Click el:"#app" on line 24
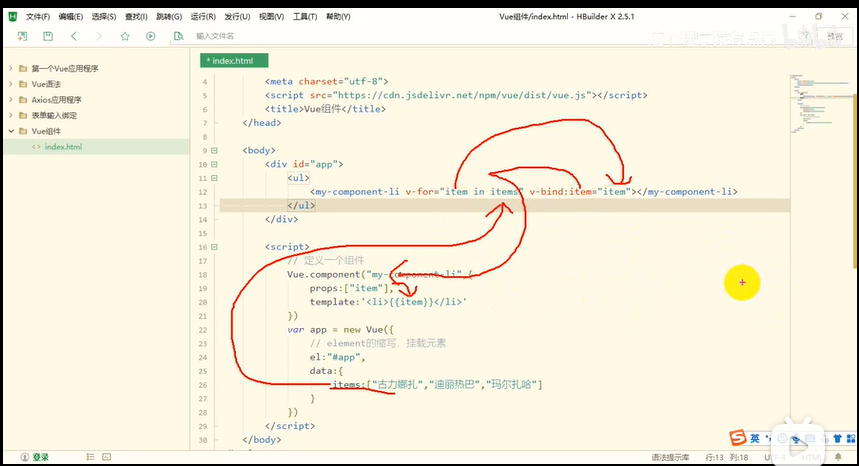Viewport: 859px width, 466px height. click(x=337, y=357)
